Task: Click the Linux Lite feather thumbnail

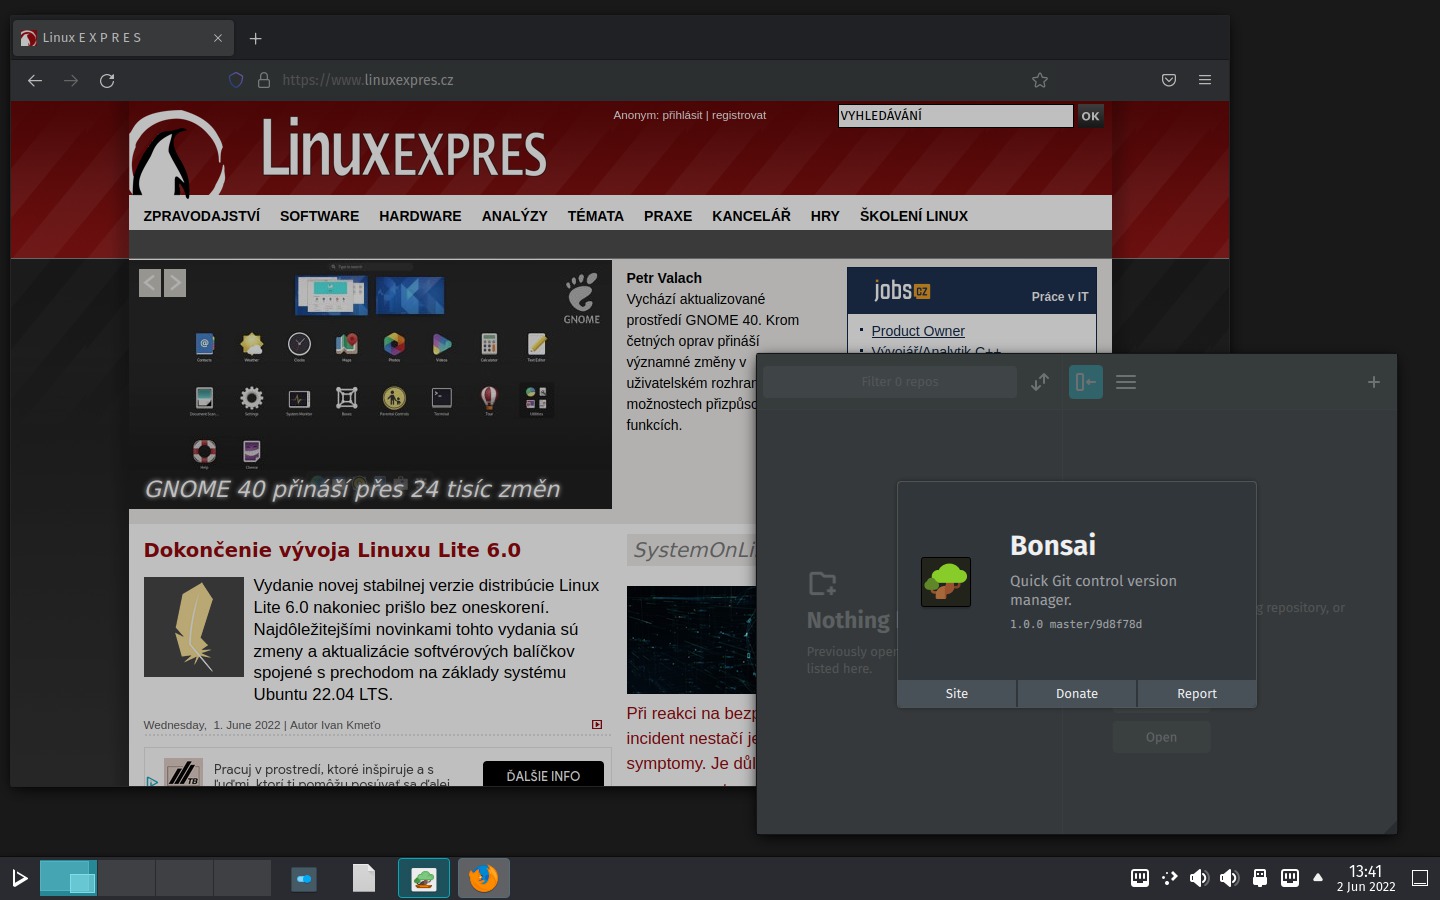Action: tap(194, 627)
